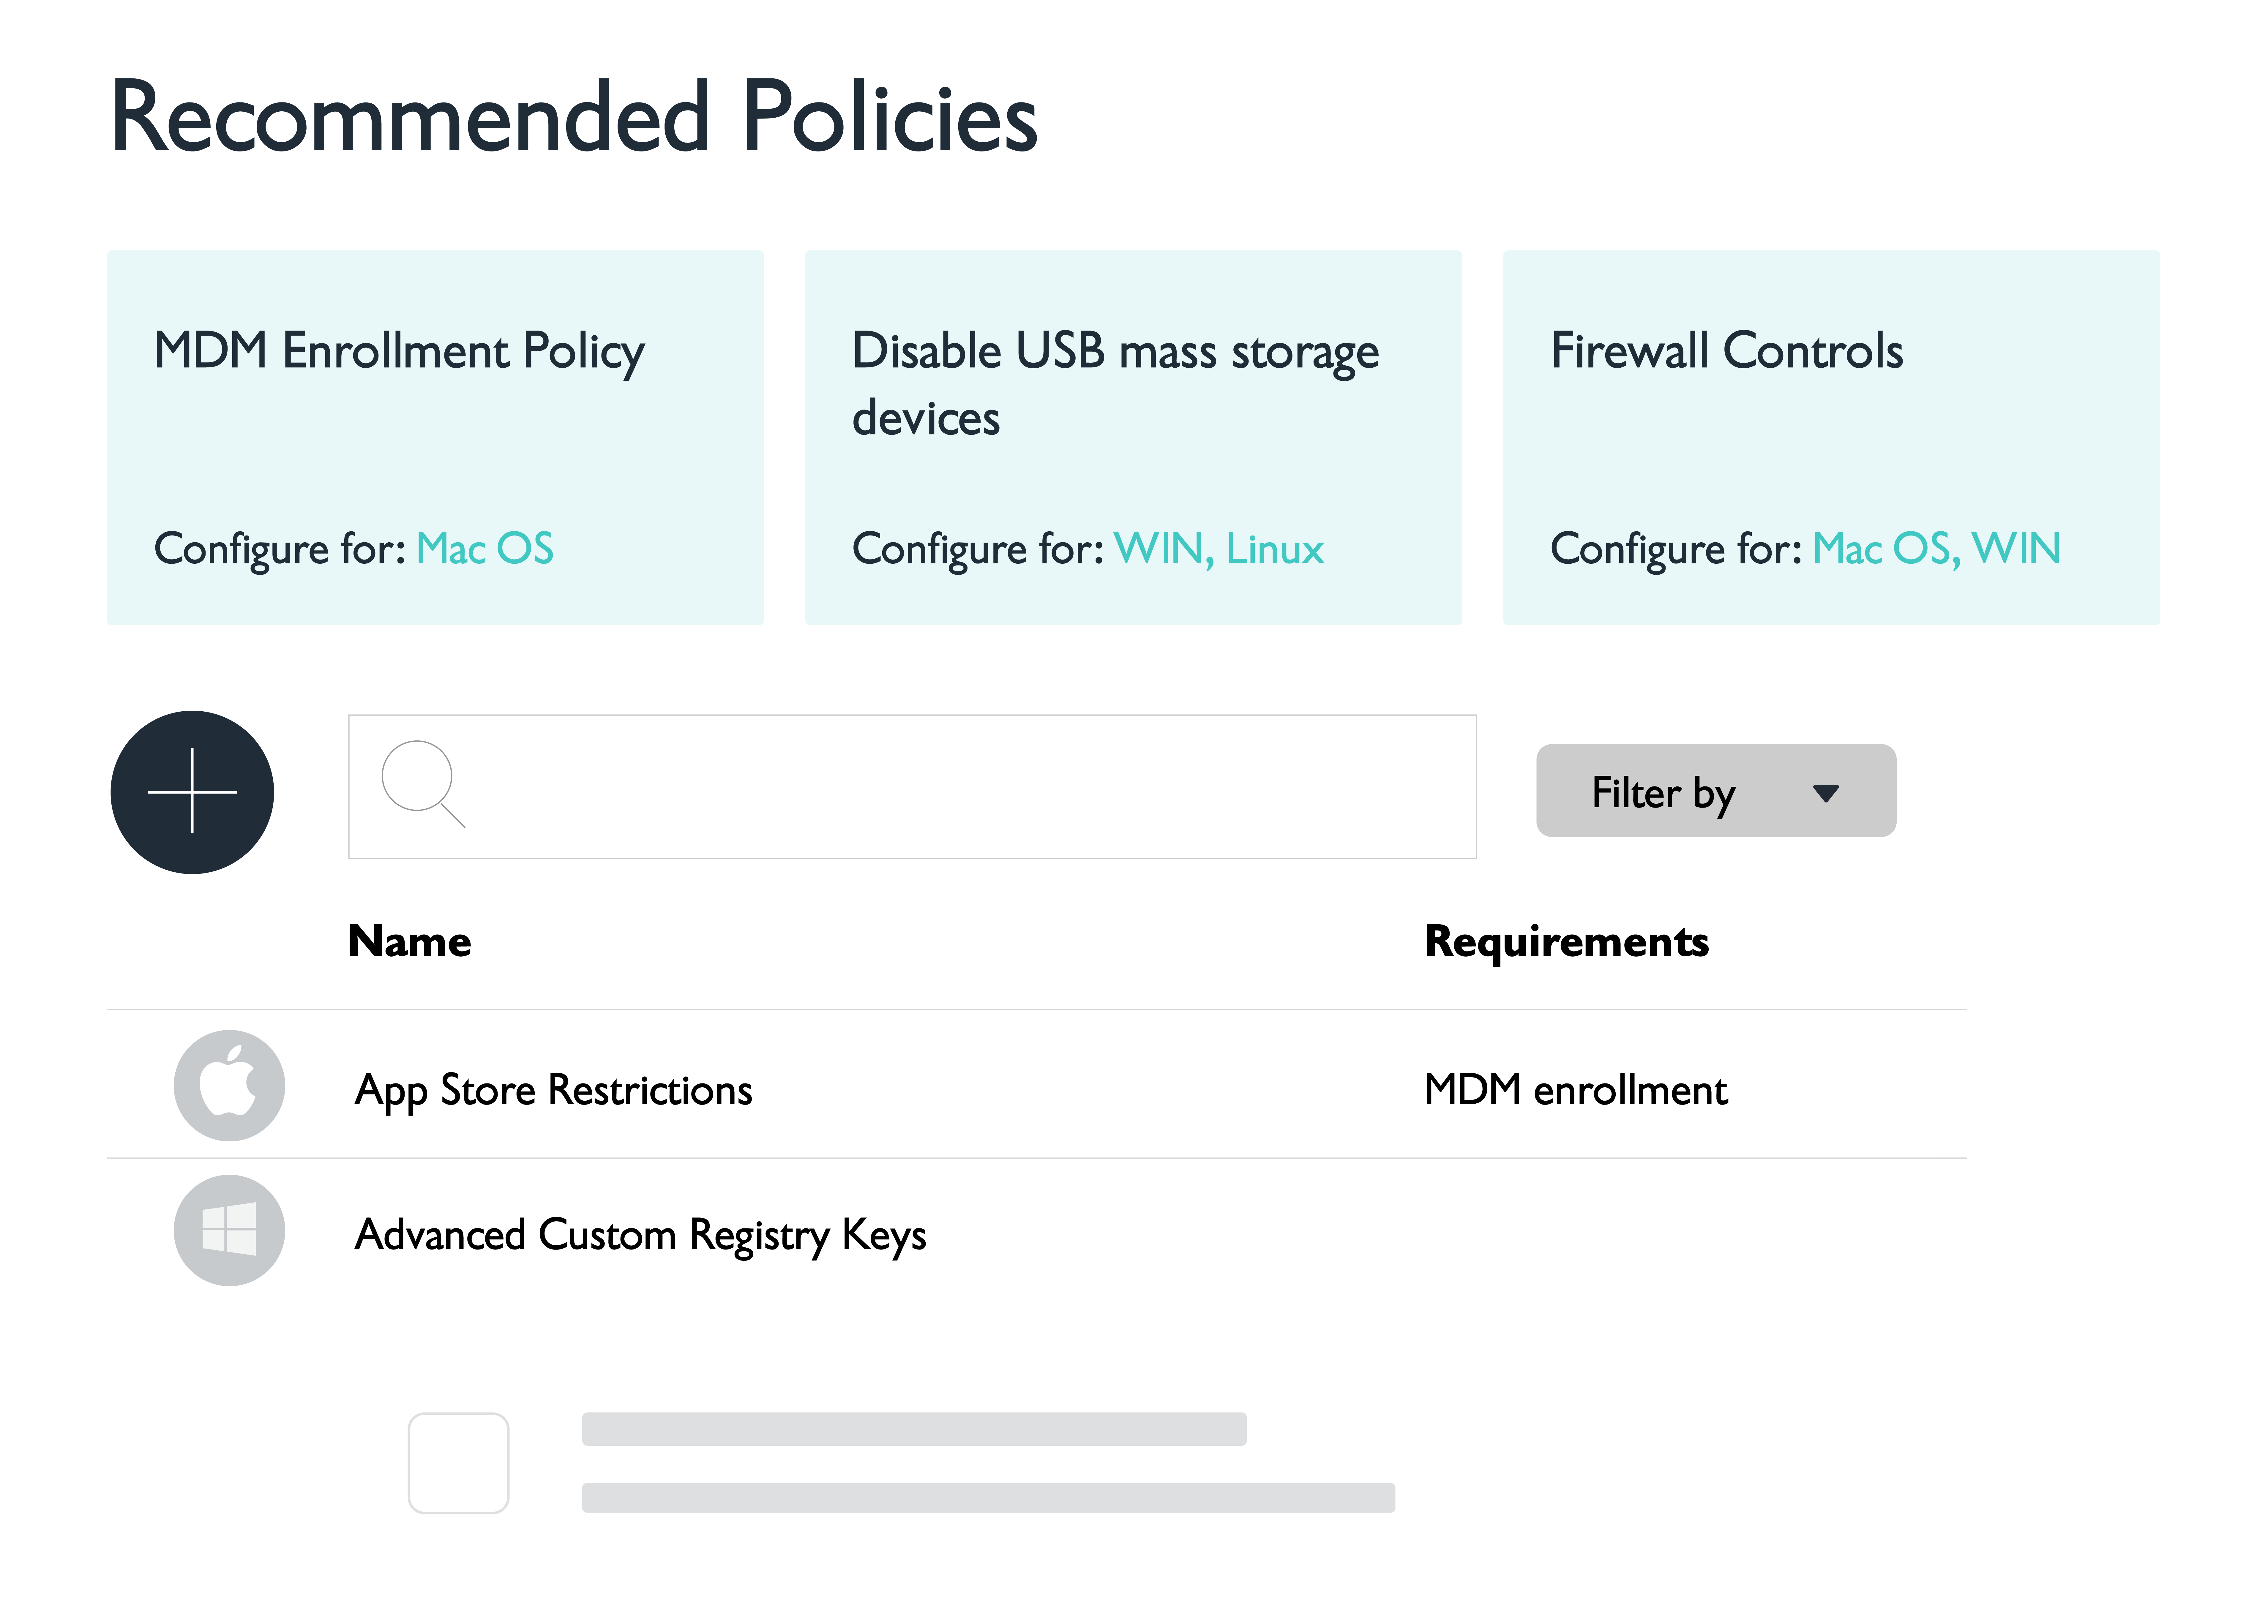Sort by the Requirements column header

point(1566,941)
